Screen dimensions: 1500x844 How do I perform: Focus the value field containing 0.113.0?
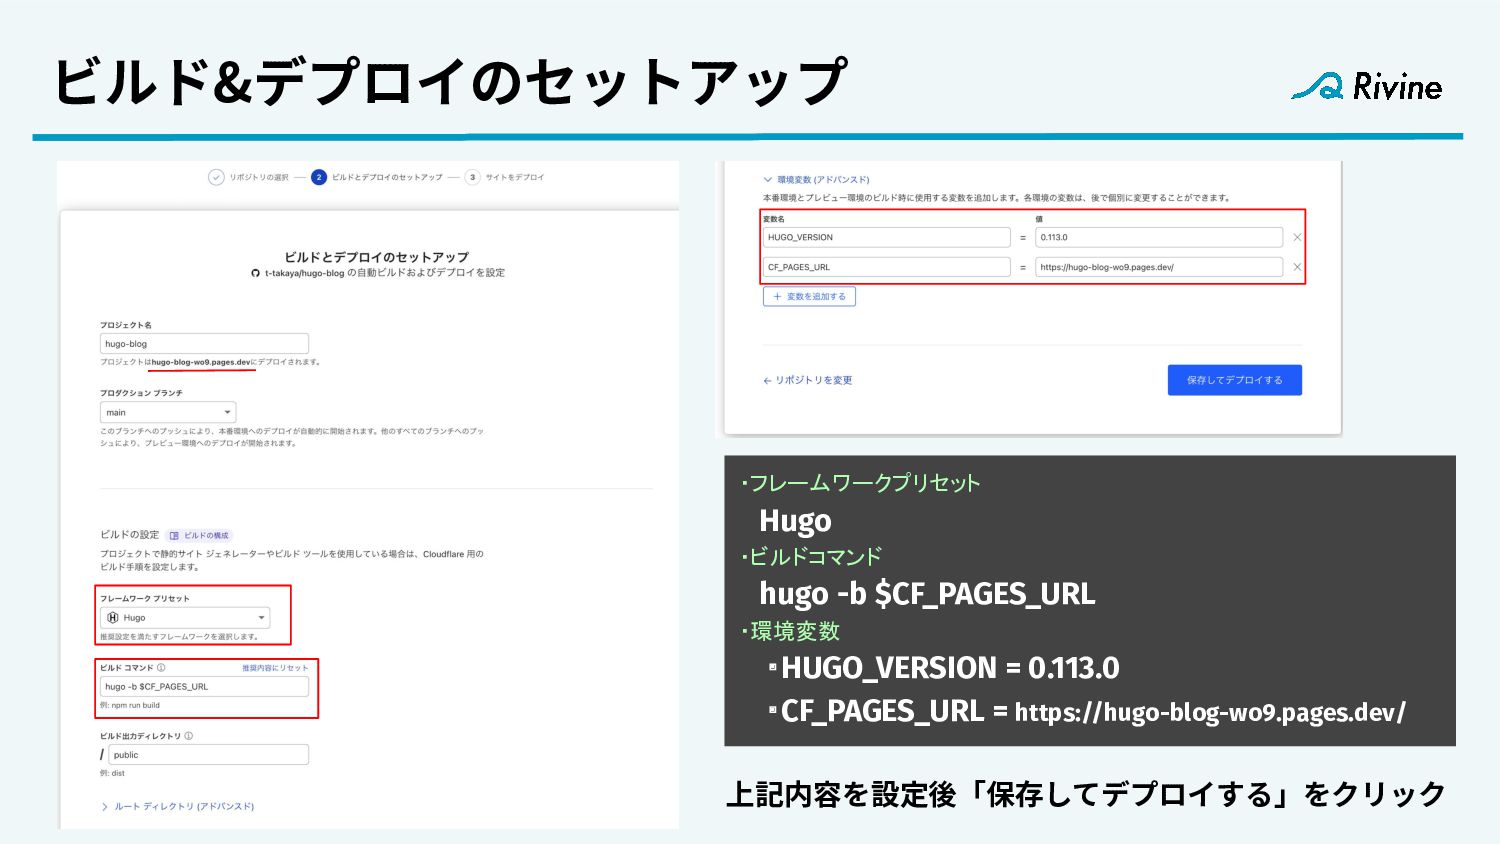tap(1159, 237)
